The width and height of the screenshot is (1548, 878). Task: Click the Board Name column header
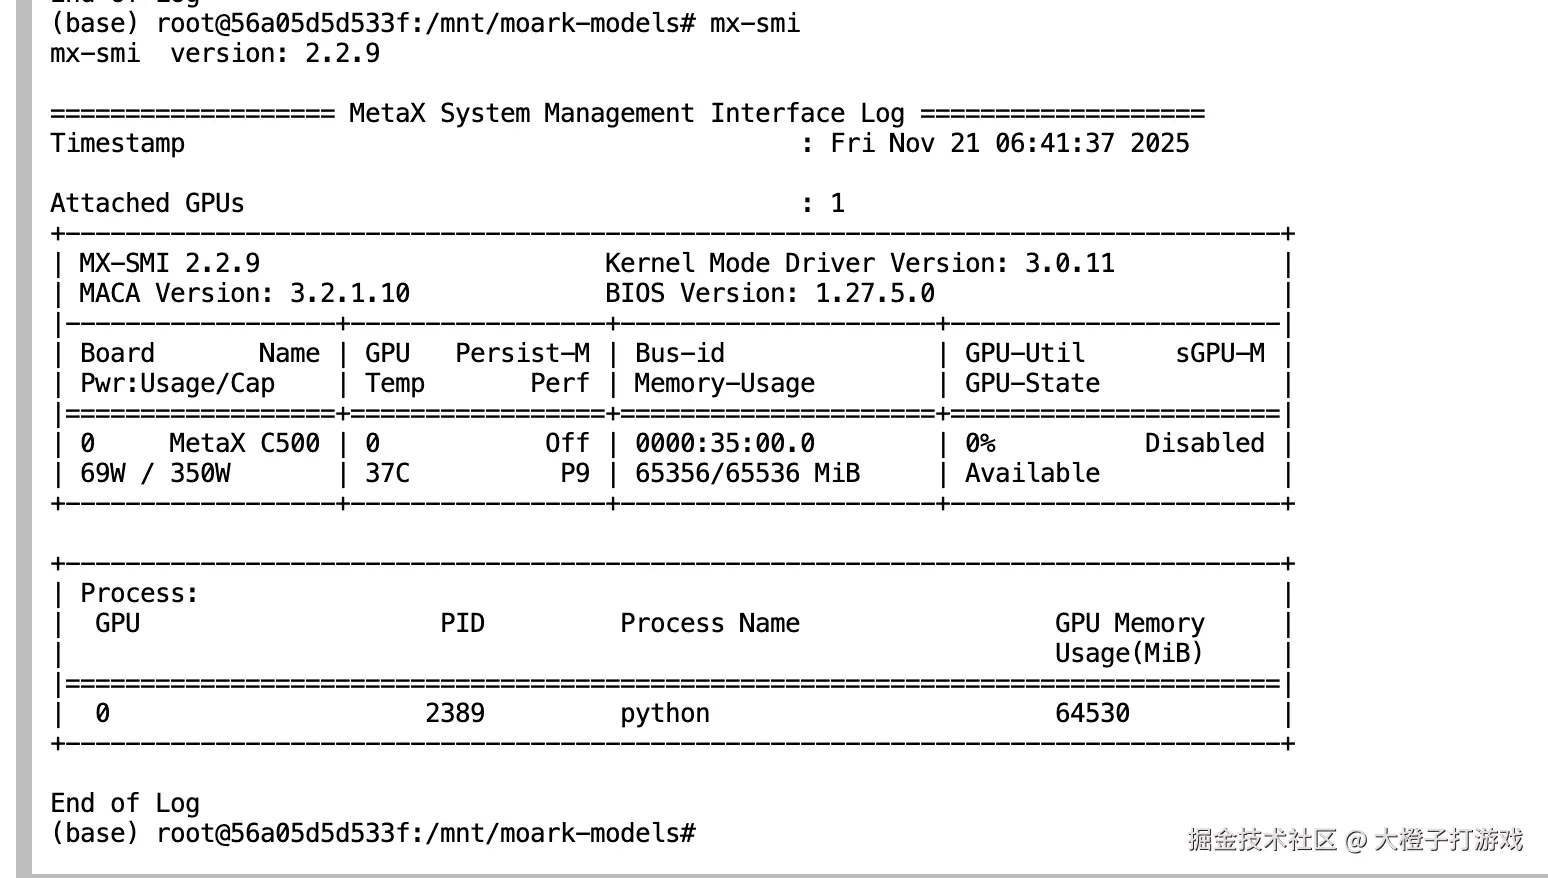(x=200, y=353)
